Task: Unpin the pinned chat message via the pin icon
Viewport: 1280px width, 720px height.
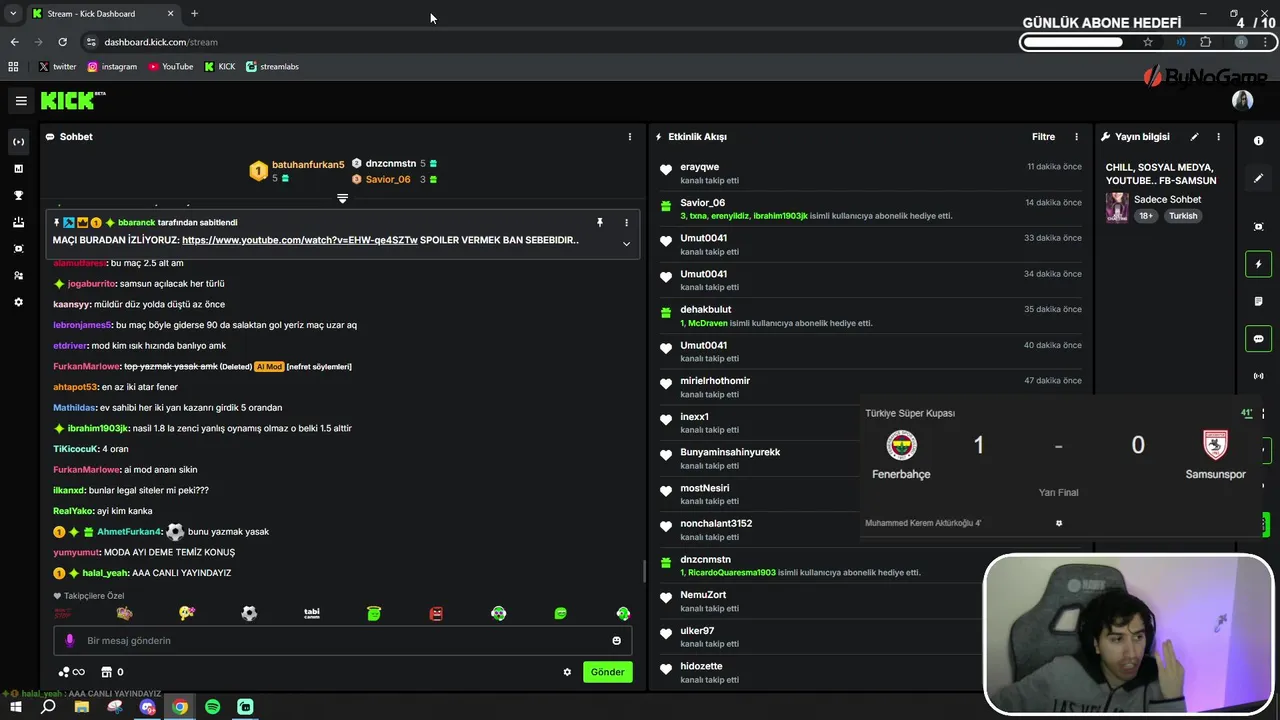Action: coord(600,222)
